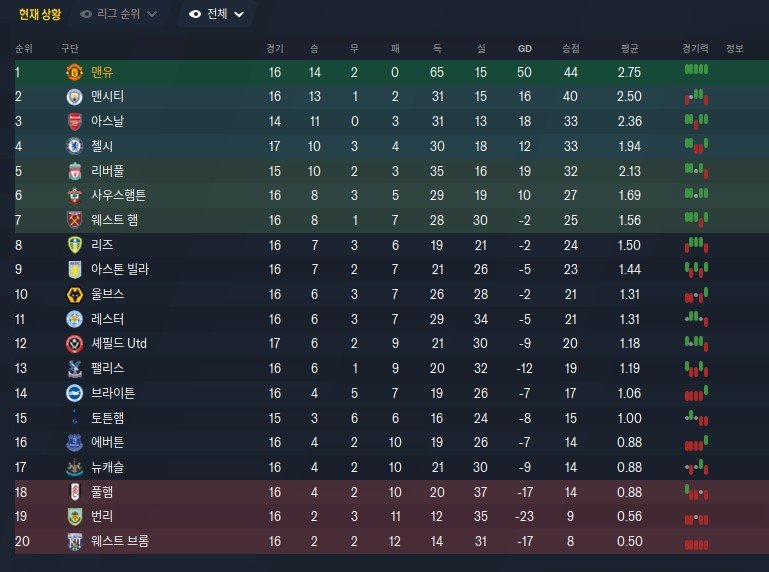Click the Manchester United club crest
This screenshot has height=572, width=769.
[x=75, y=73]
